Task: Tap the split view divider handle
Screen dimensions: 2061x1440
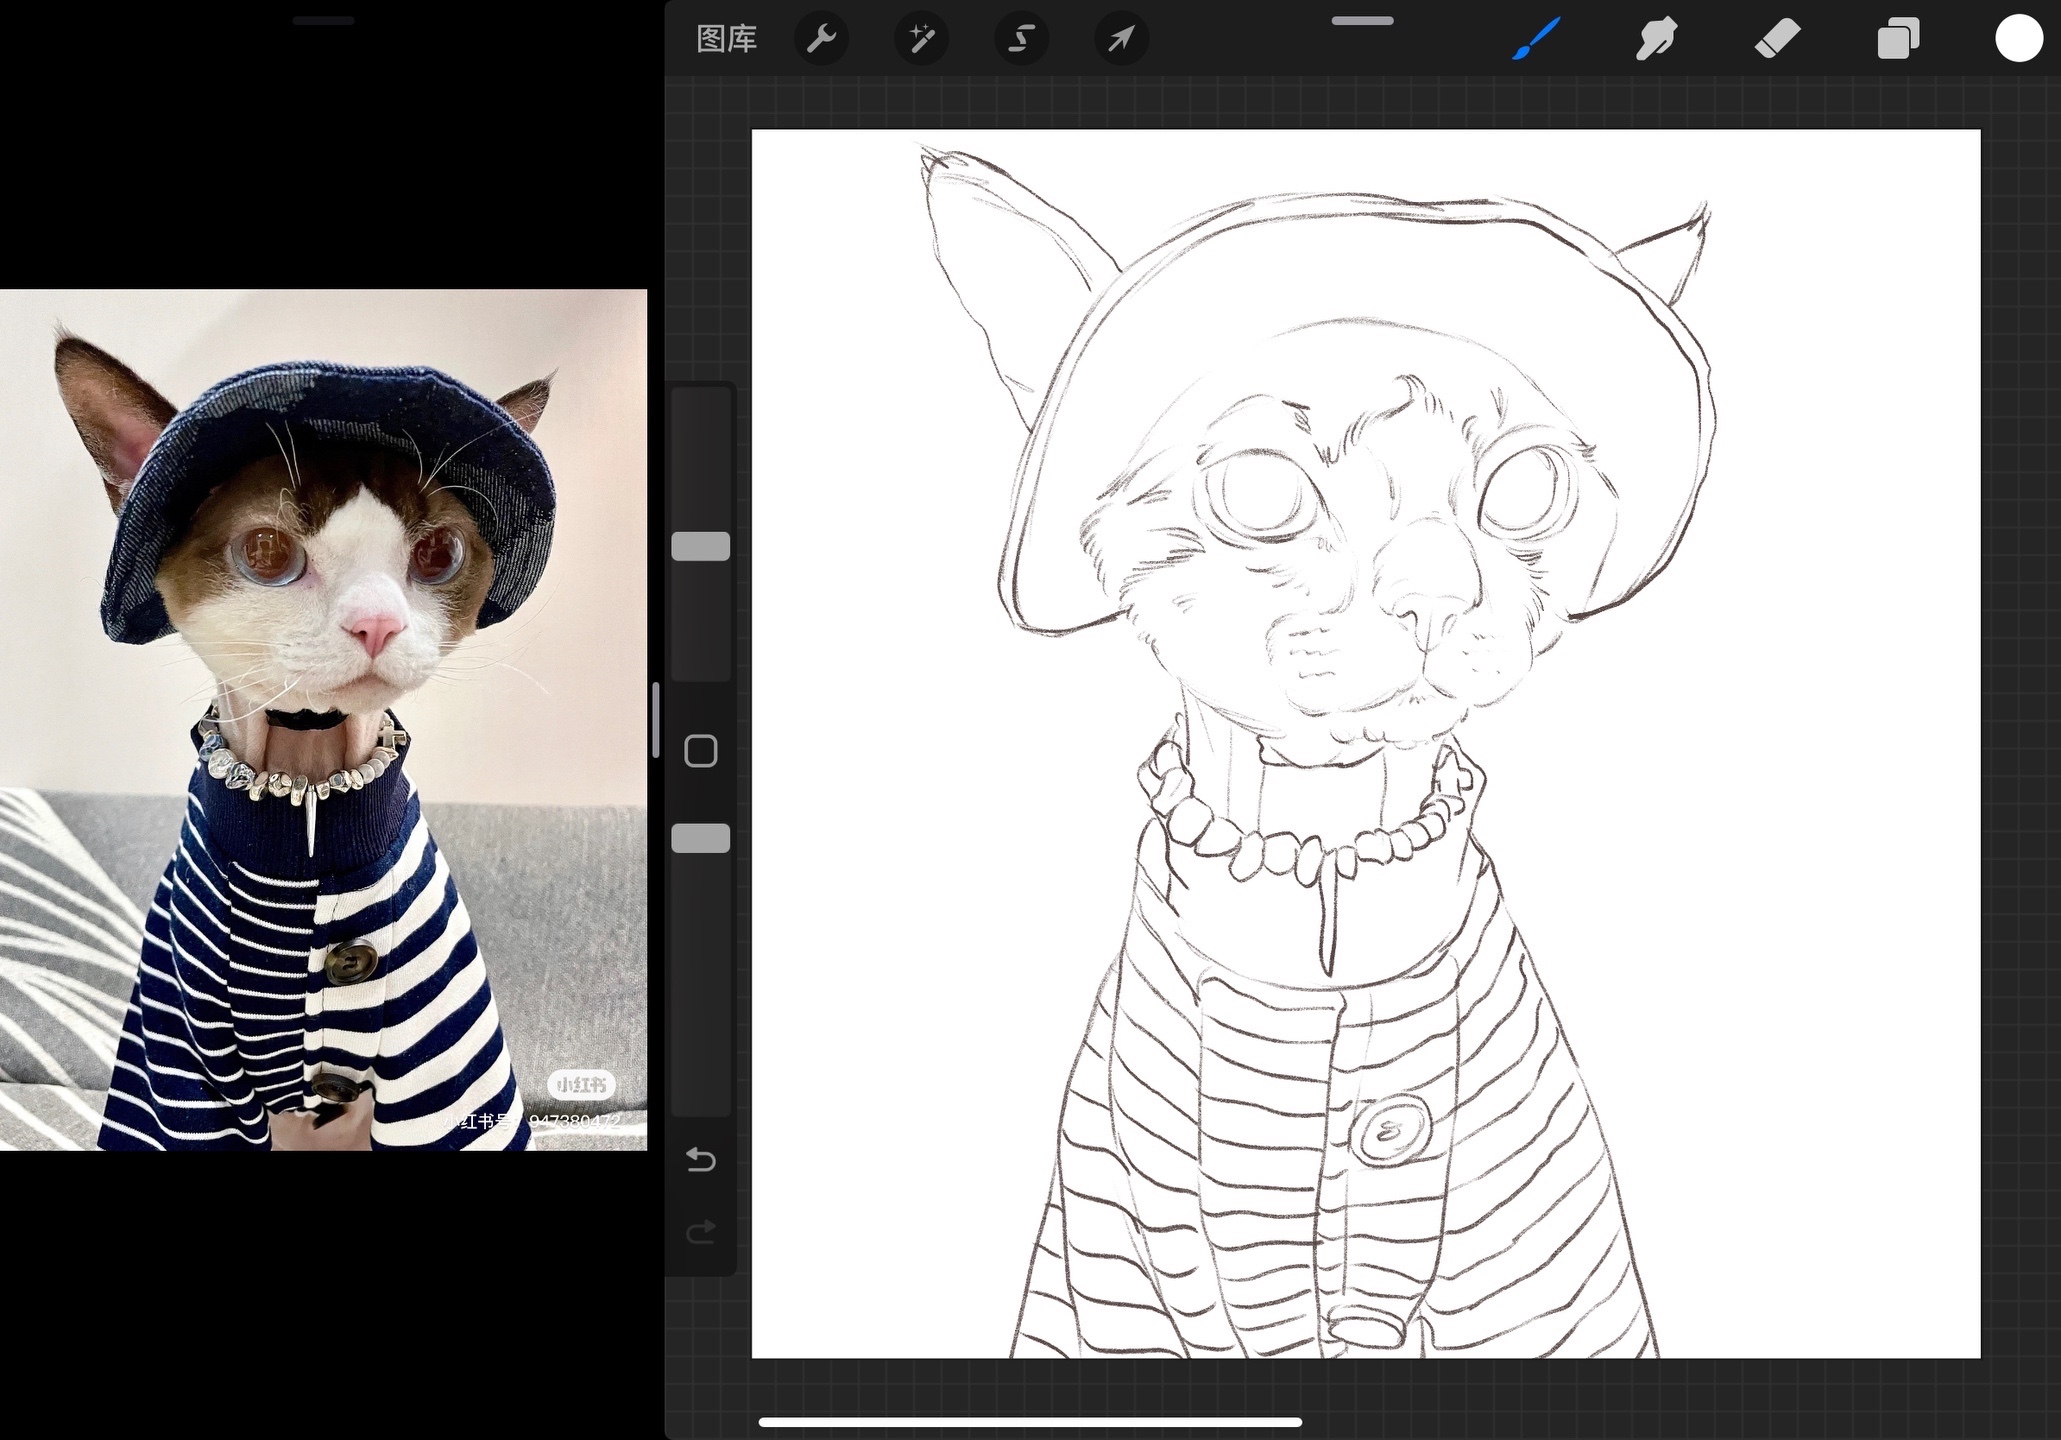Action: pos(656,720)
